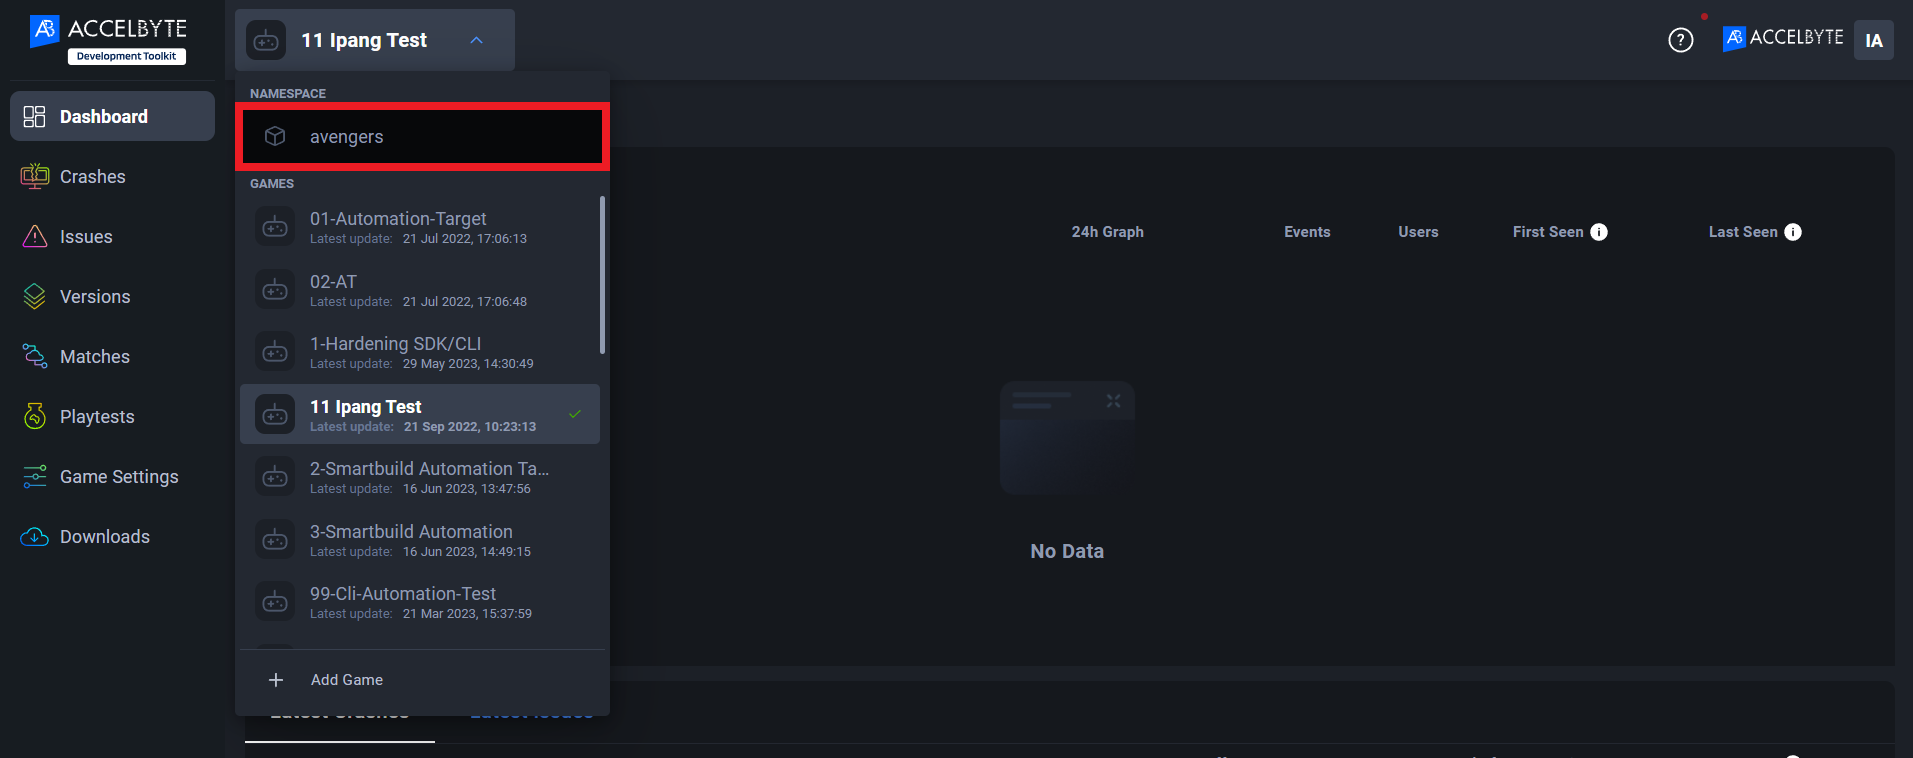Click the Events column header
The image size is (1913, 758).
pyautogui.click(x=1307, y=232)
